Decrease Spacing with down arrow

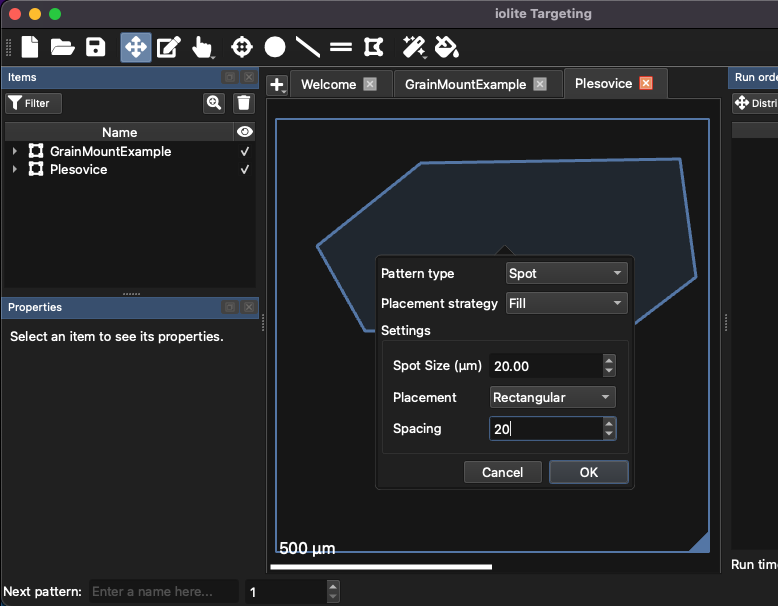(609, 434)
